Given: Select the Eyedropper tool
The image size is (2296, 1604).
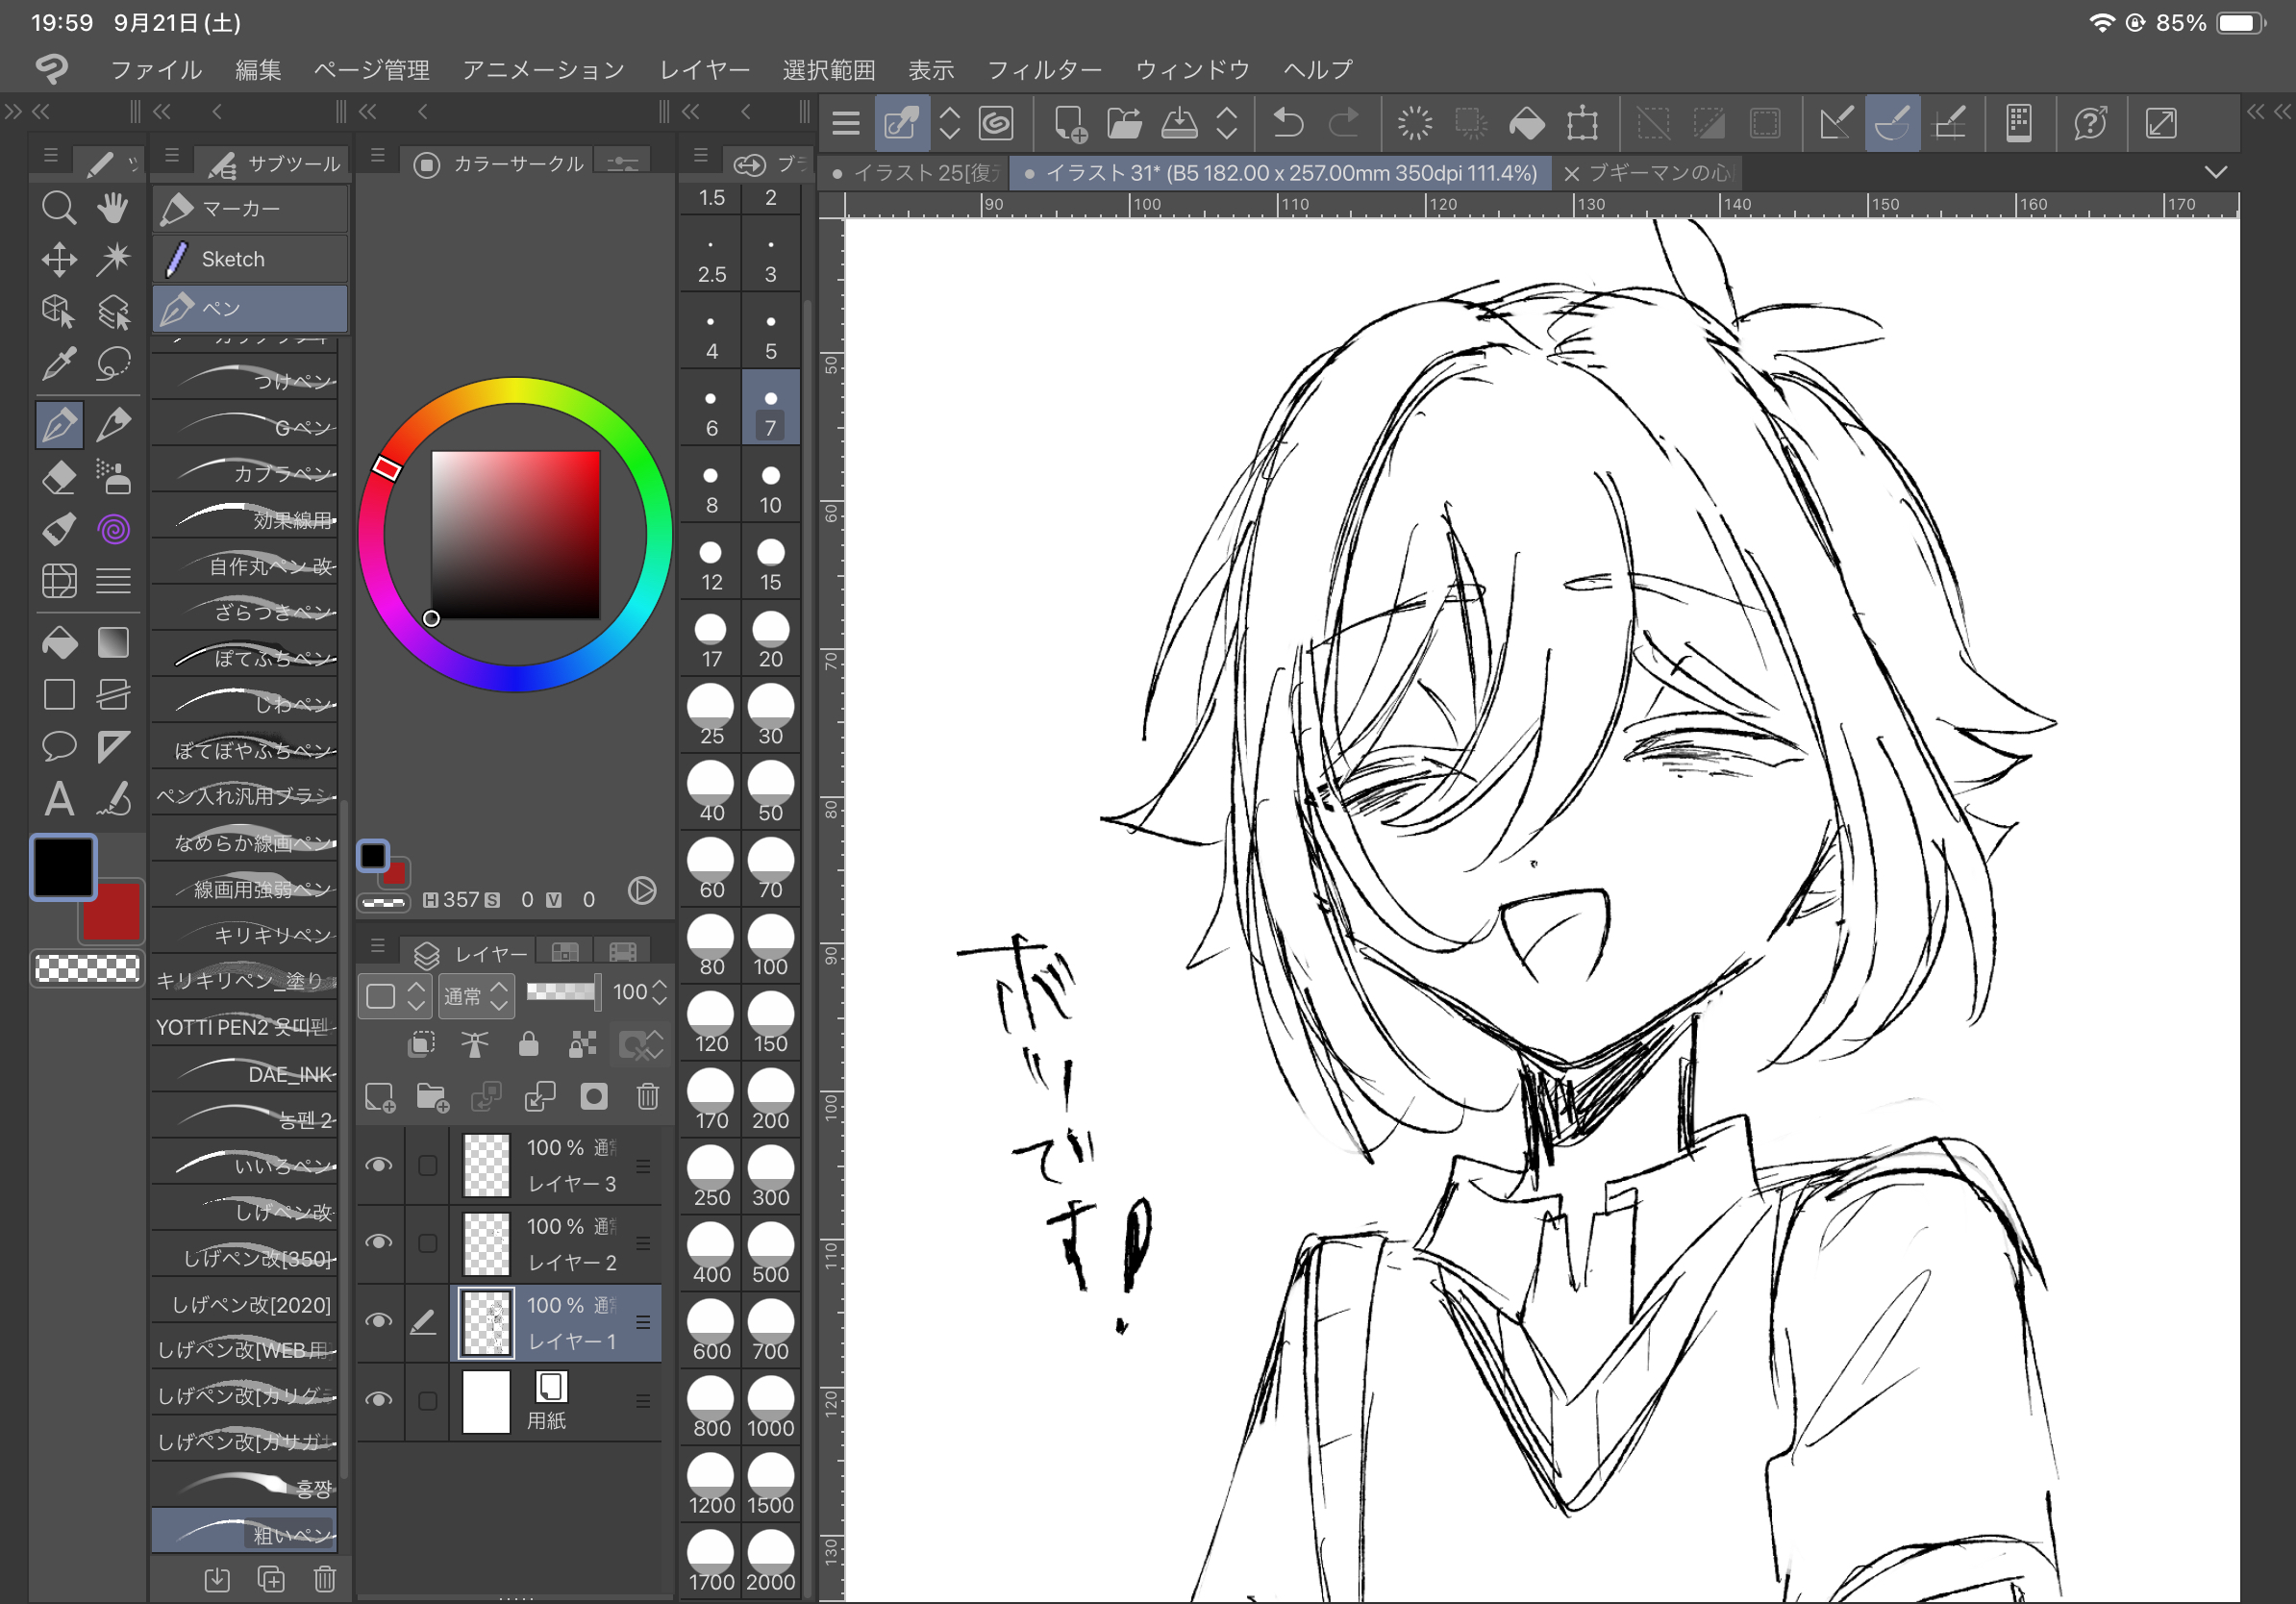Looking at the screenshot, I should coord(59,364).
